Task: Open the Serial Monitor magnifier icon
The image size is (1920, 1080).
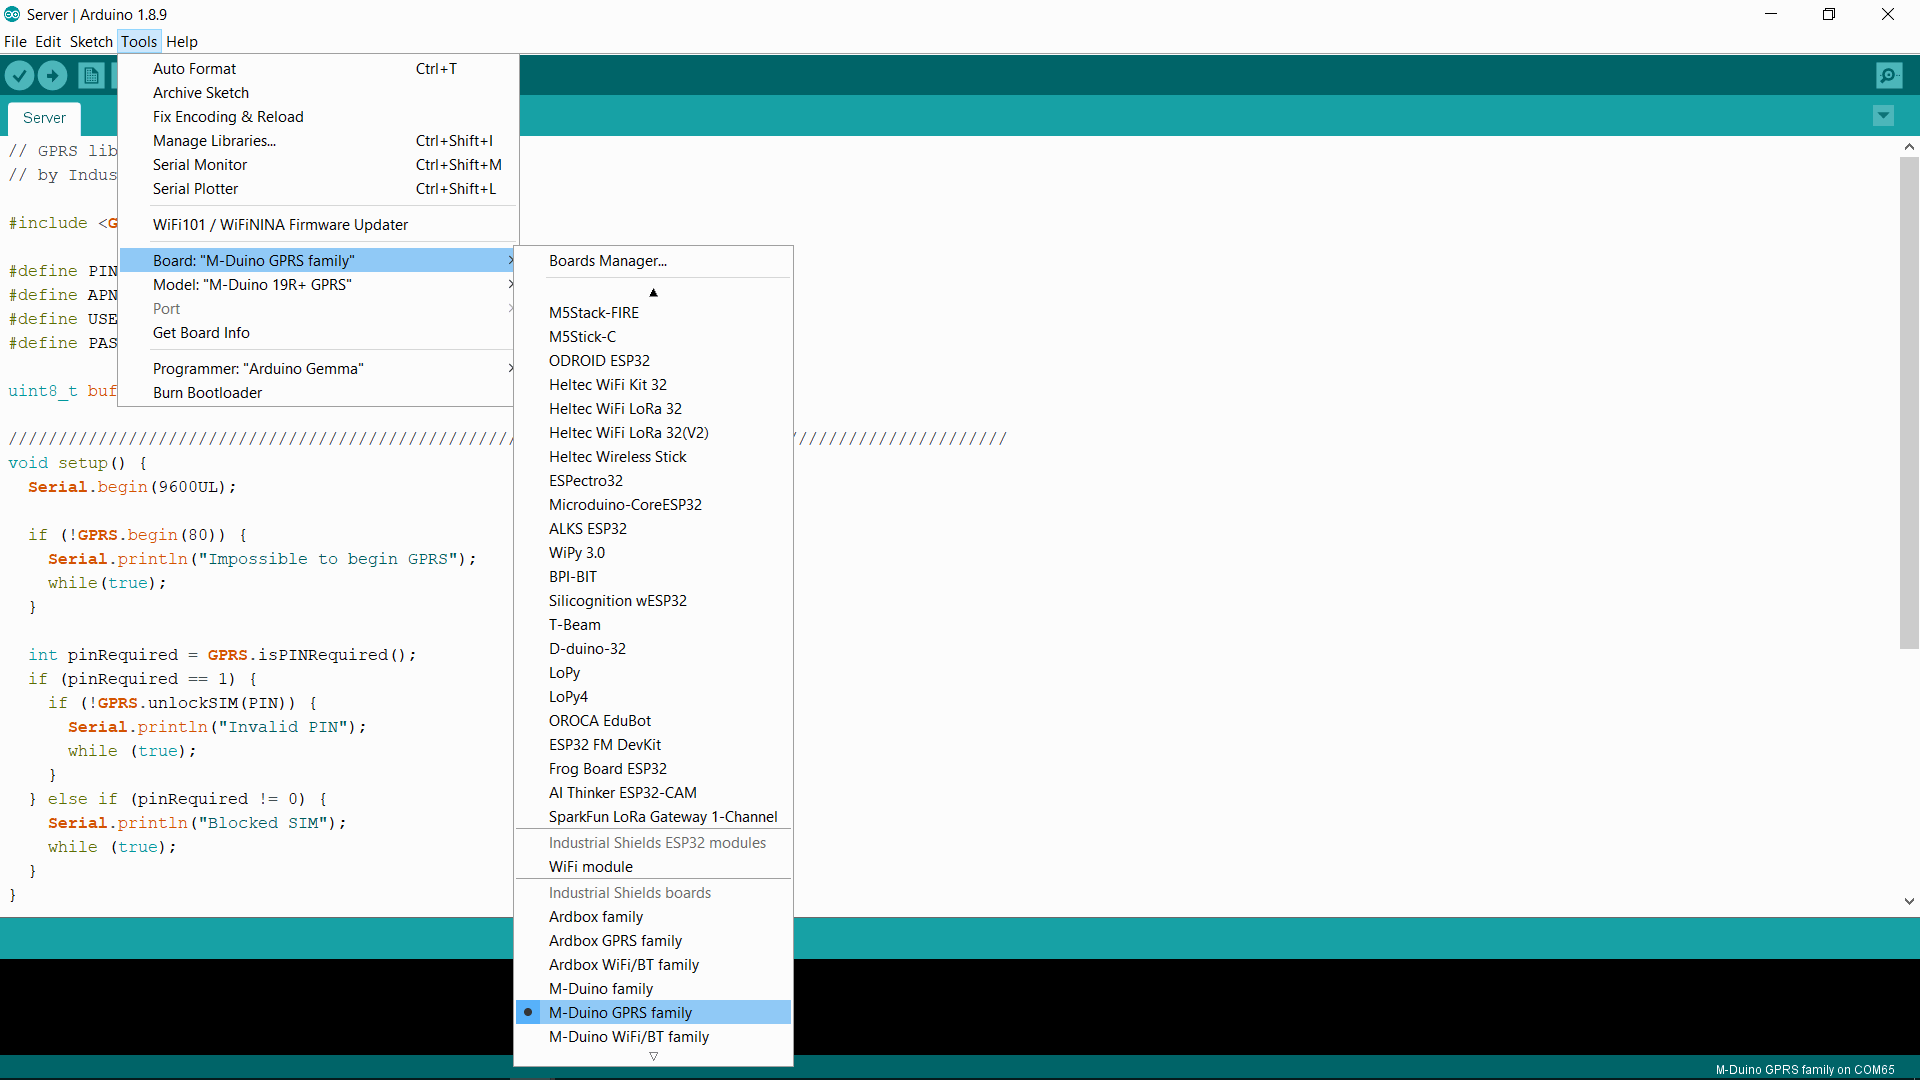Action: 1889,75
